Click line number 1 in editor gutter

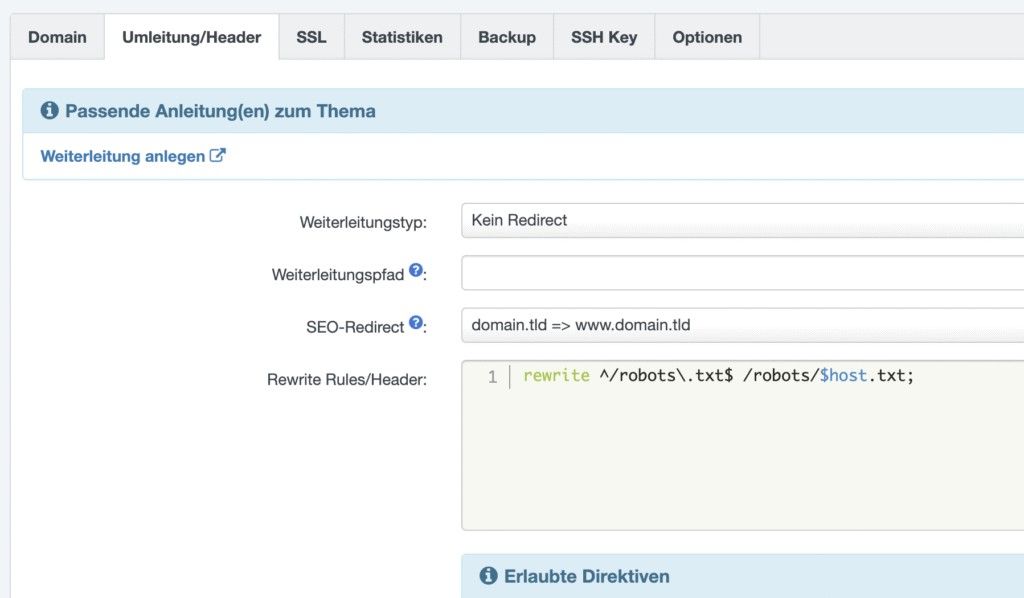pos(491,377)
